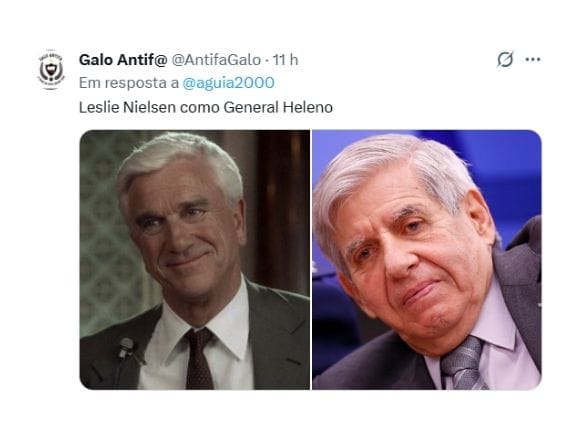Open the three-dot more options menu
Image resolution: width=585 pixels, height=441 pixels.
(x=533, y=59)
